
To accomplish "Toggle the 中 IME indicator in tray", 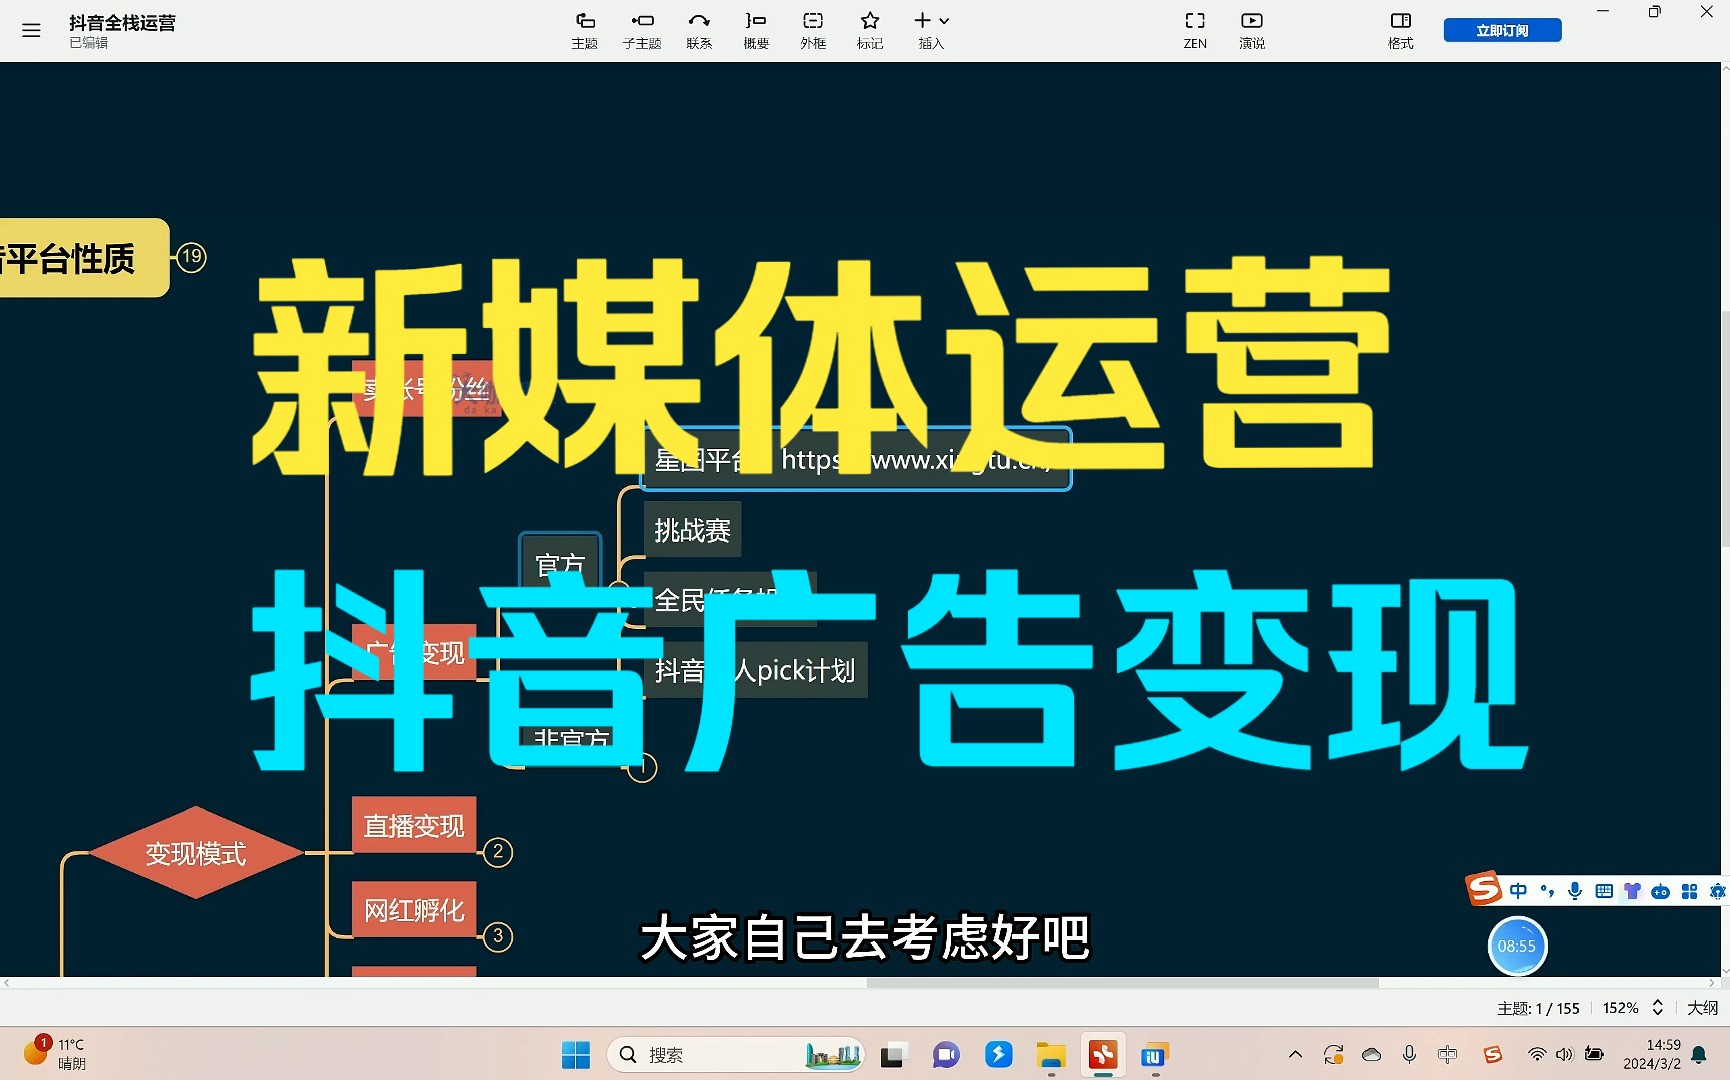I will point(1447,1054).
